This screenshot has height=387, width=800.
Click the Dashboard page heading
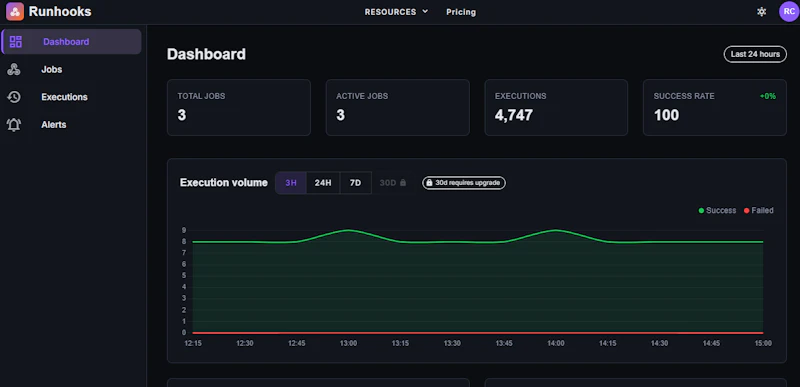pos(206,54)
